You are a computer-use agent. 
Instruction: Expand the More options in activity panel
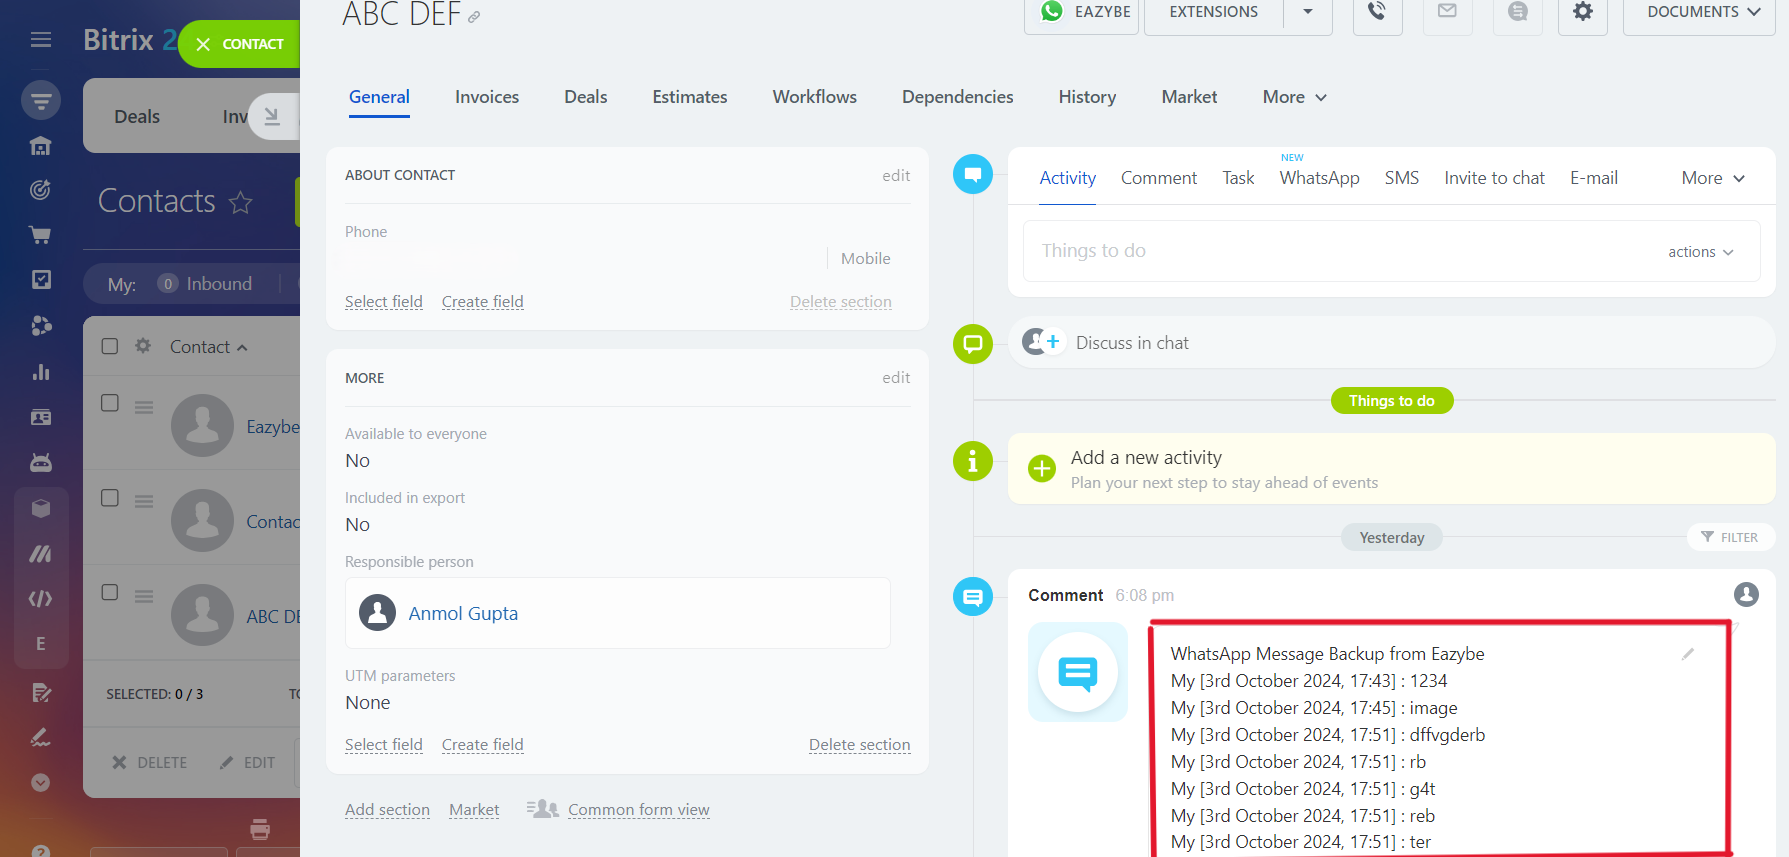pyautogui.click(x=1713, y=178)
